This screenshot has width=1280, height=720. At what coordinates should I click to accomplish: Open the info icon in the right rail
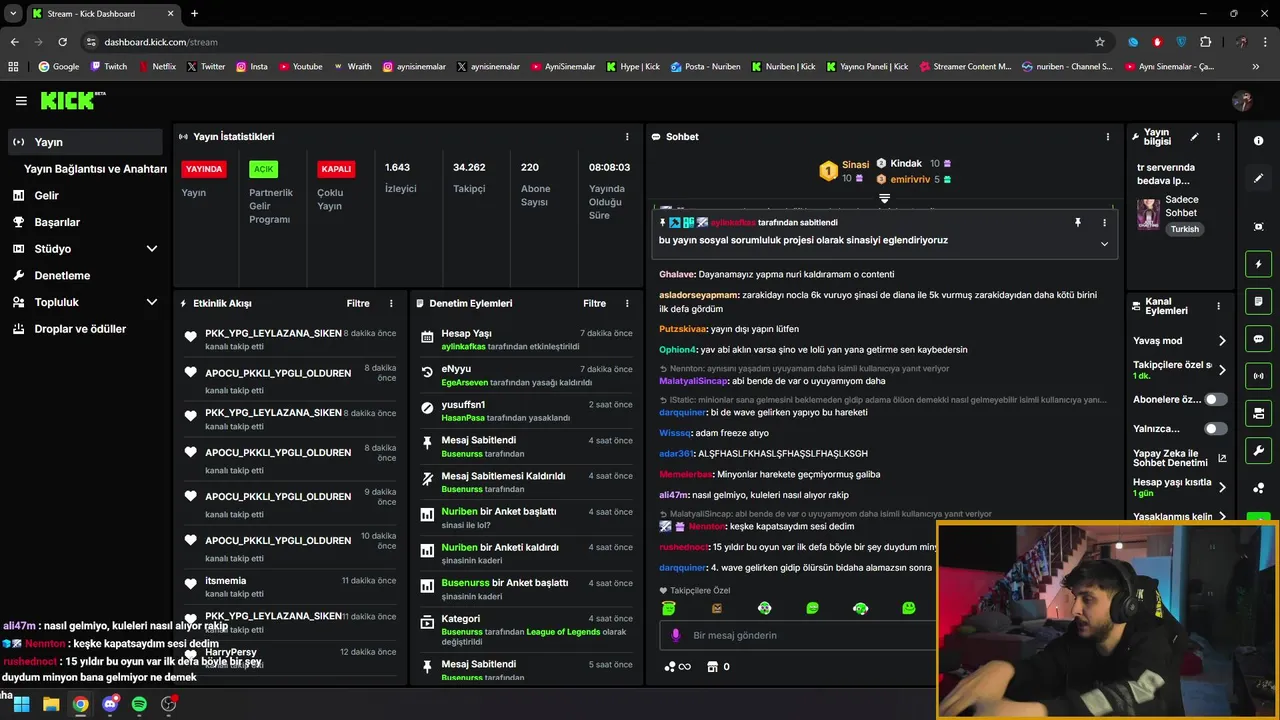pos(1258,141)
